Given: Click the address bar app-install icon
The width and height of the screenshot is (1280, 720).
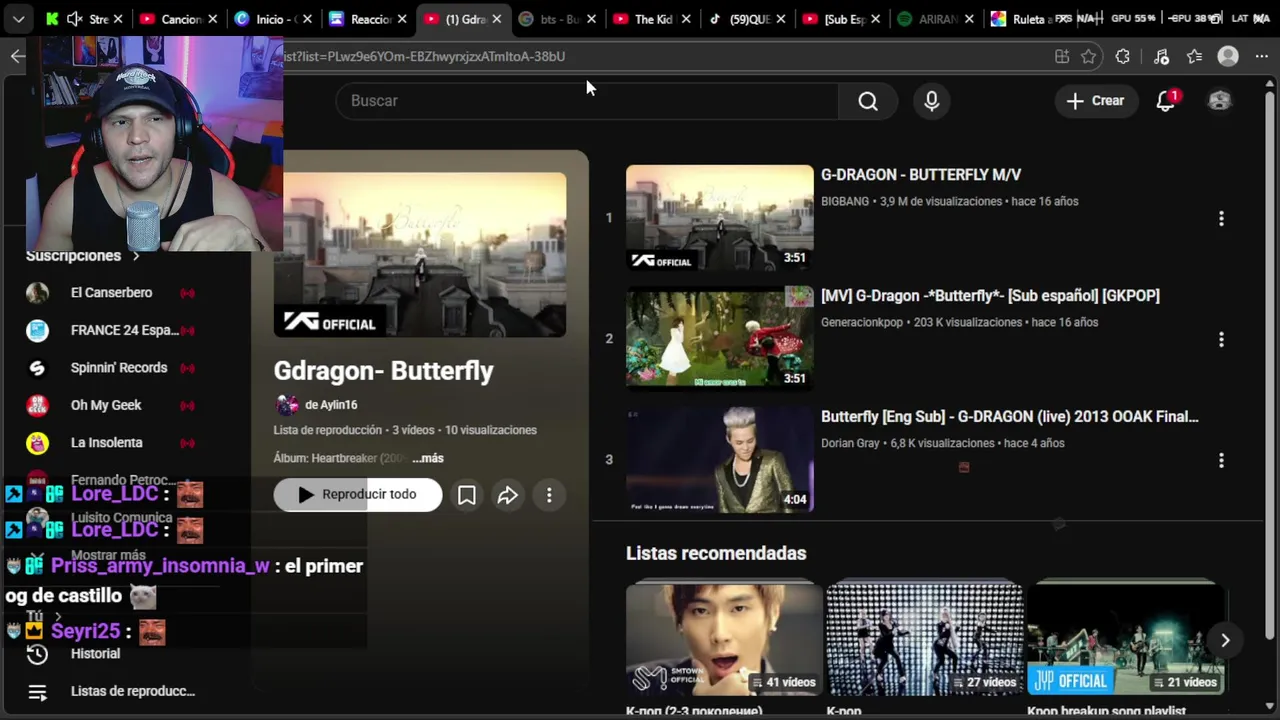Looking at the screenshot, I should 1062,57.
